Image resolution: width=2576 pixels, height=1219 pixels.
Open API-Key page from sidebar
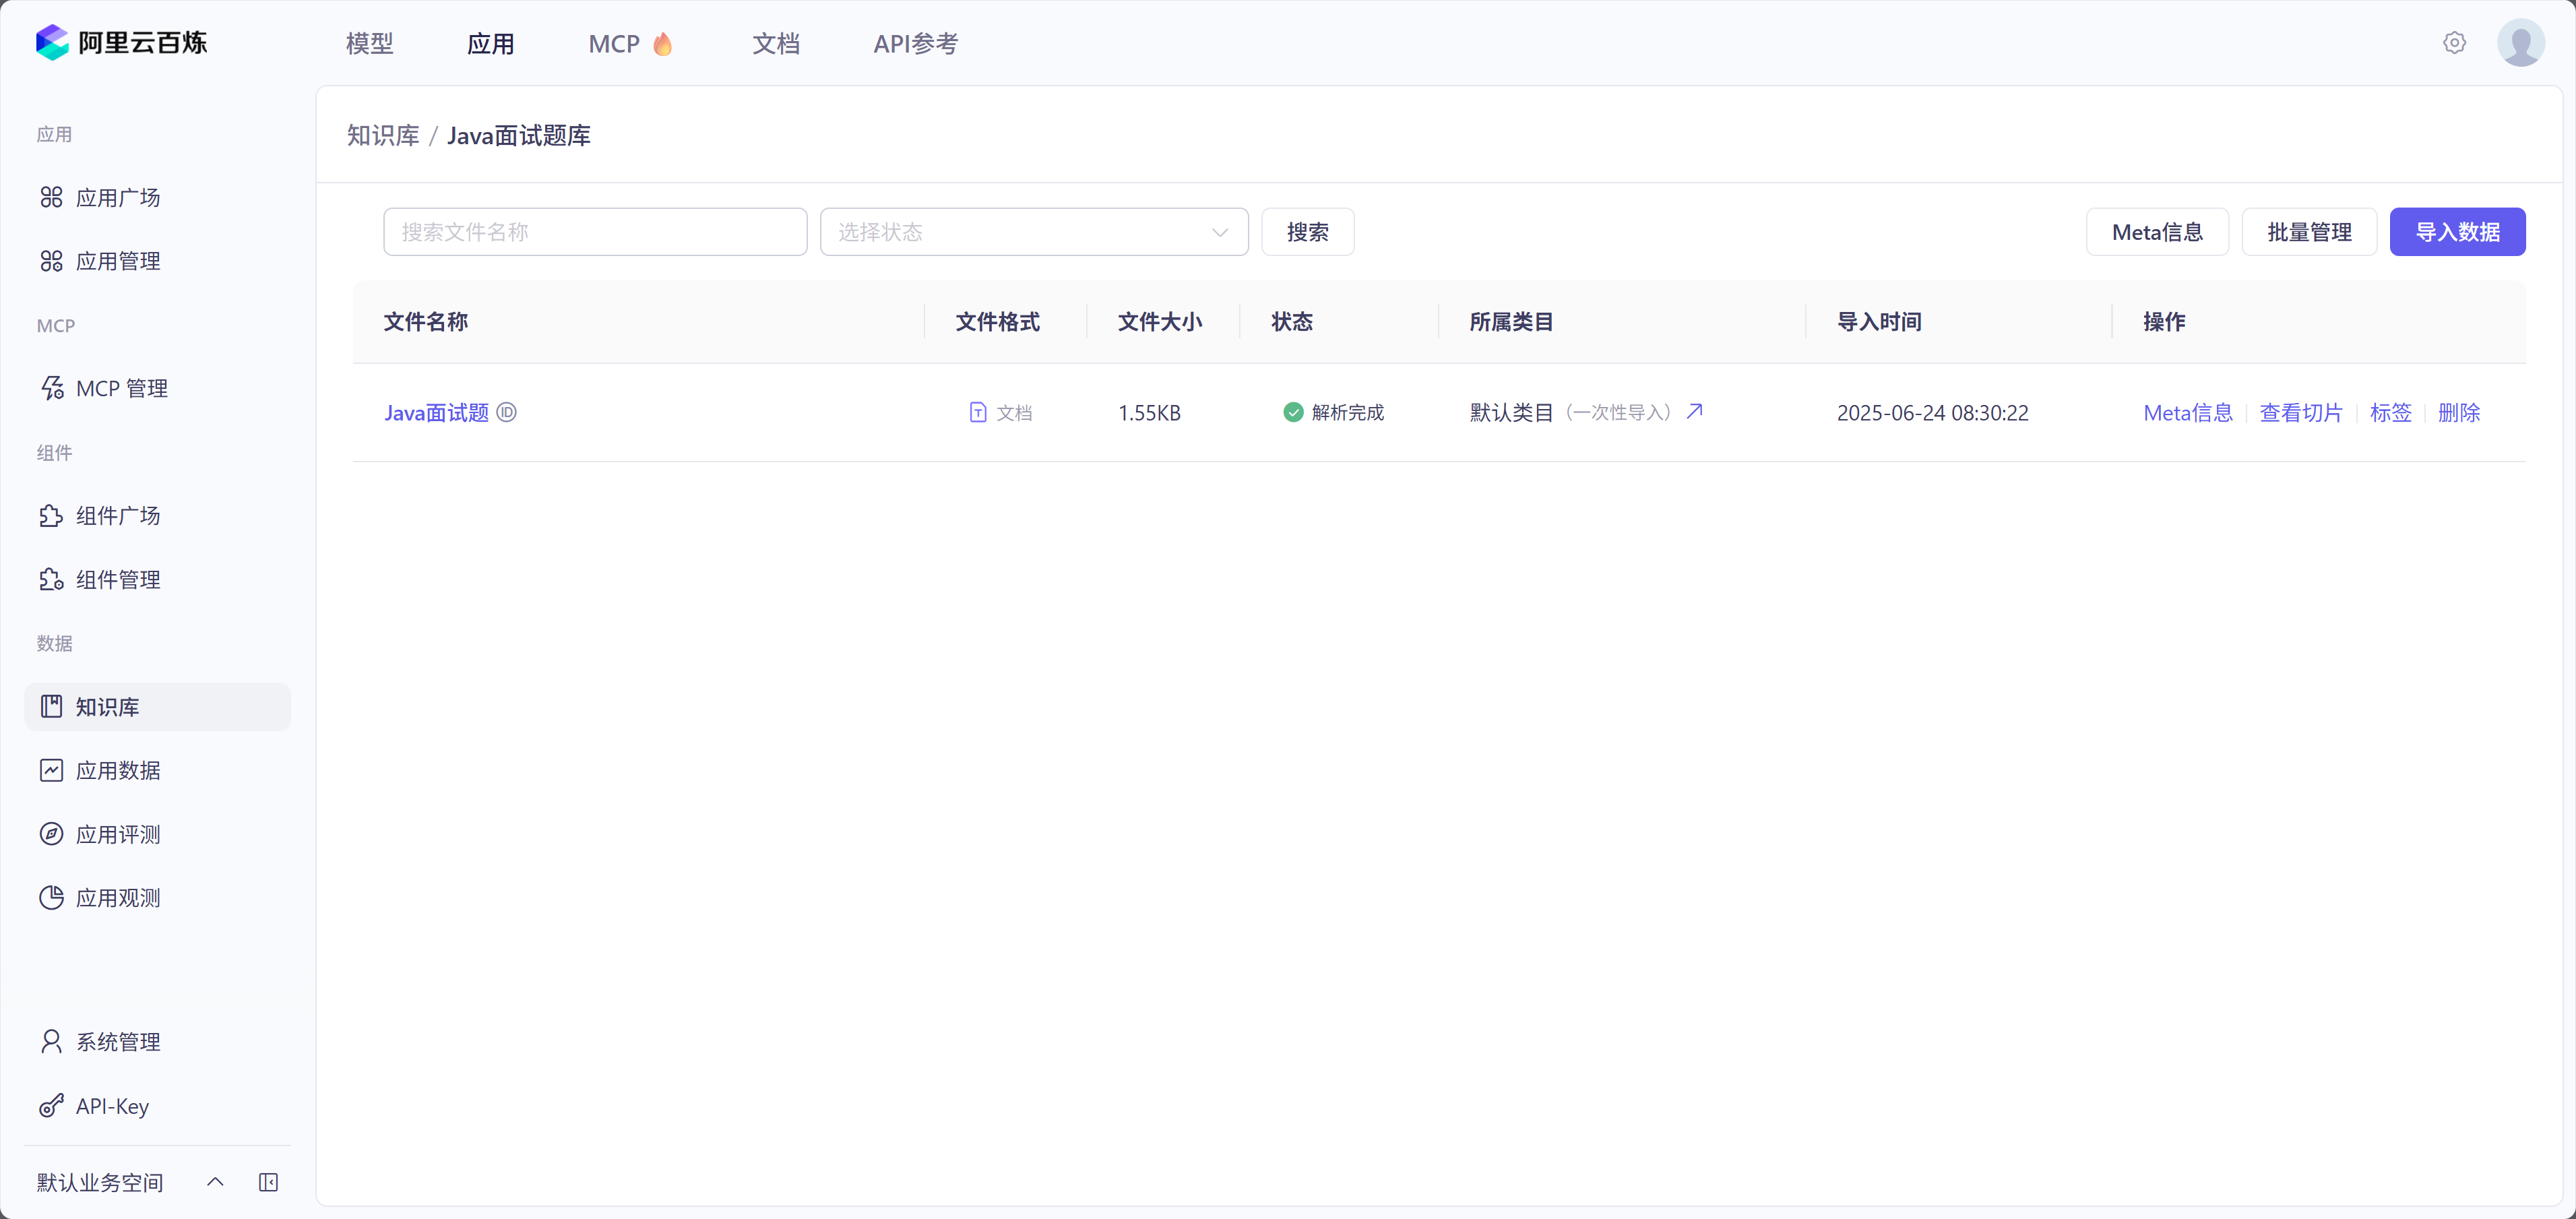pos(112,1106)
